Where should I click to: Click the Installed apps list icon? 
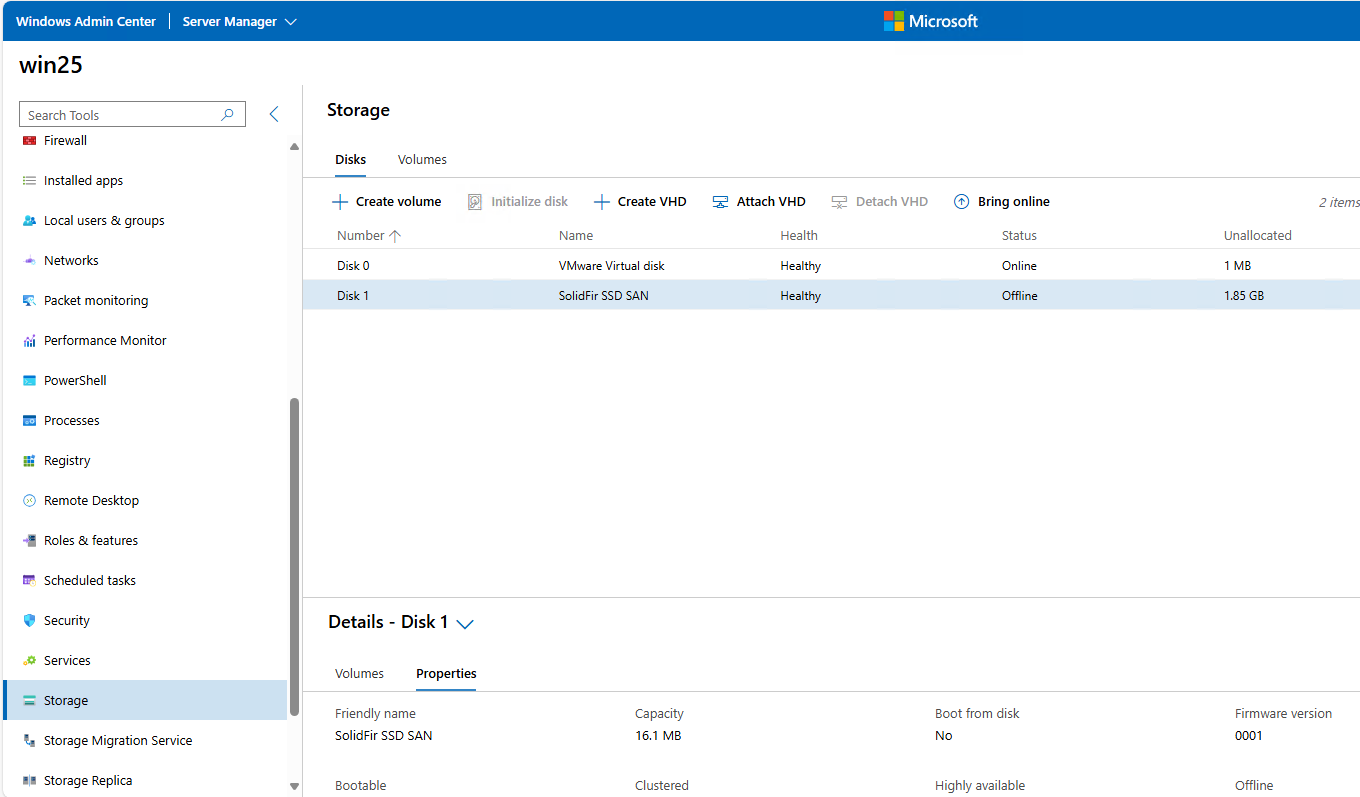pos(29,181)
